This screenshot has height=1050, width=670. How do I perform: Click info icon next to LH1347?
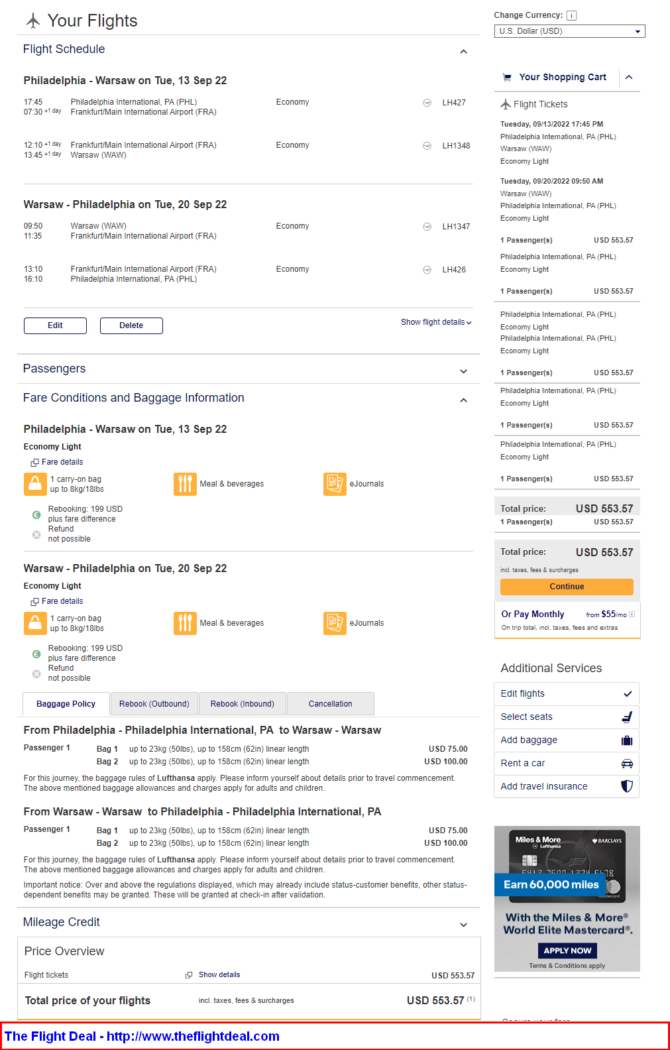click(x=427, y=227)
